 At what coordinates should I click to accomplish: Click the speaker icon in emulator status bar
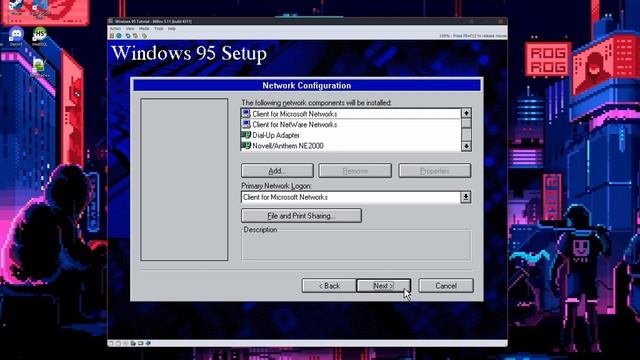pyautogui.click(x=148, y=343)
